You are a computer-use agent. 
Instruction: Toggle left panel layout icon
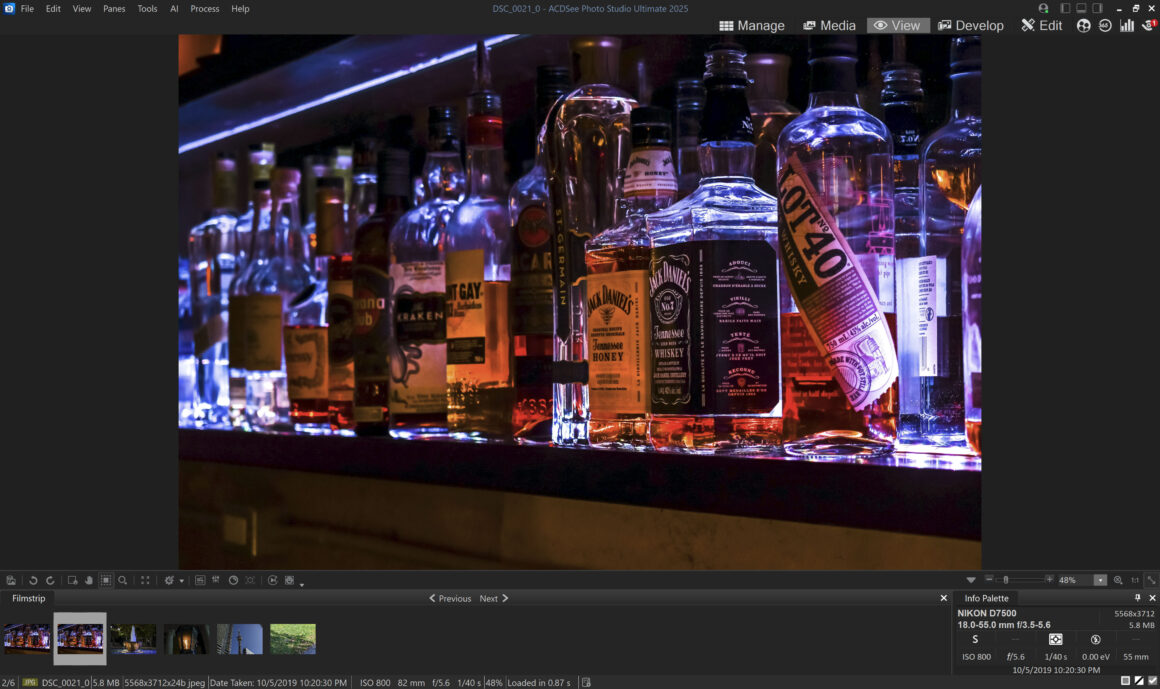[1065, 8]
